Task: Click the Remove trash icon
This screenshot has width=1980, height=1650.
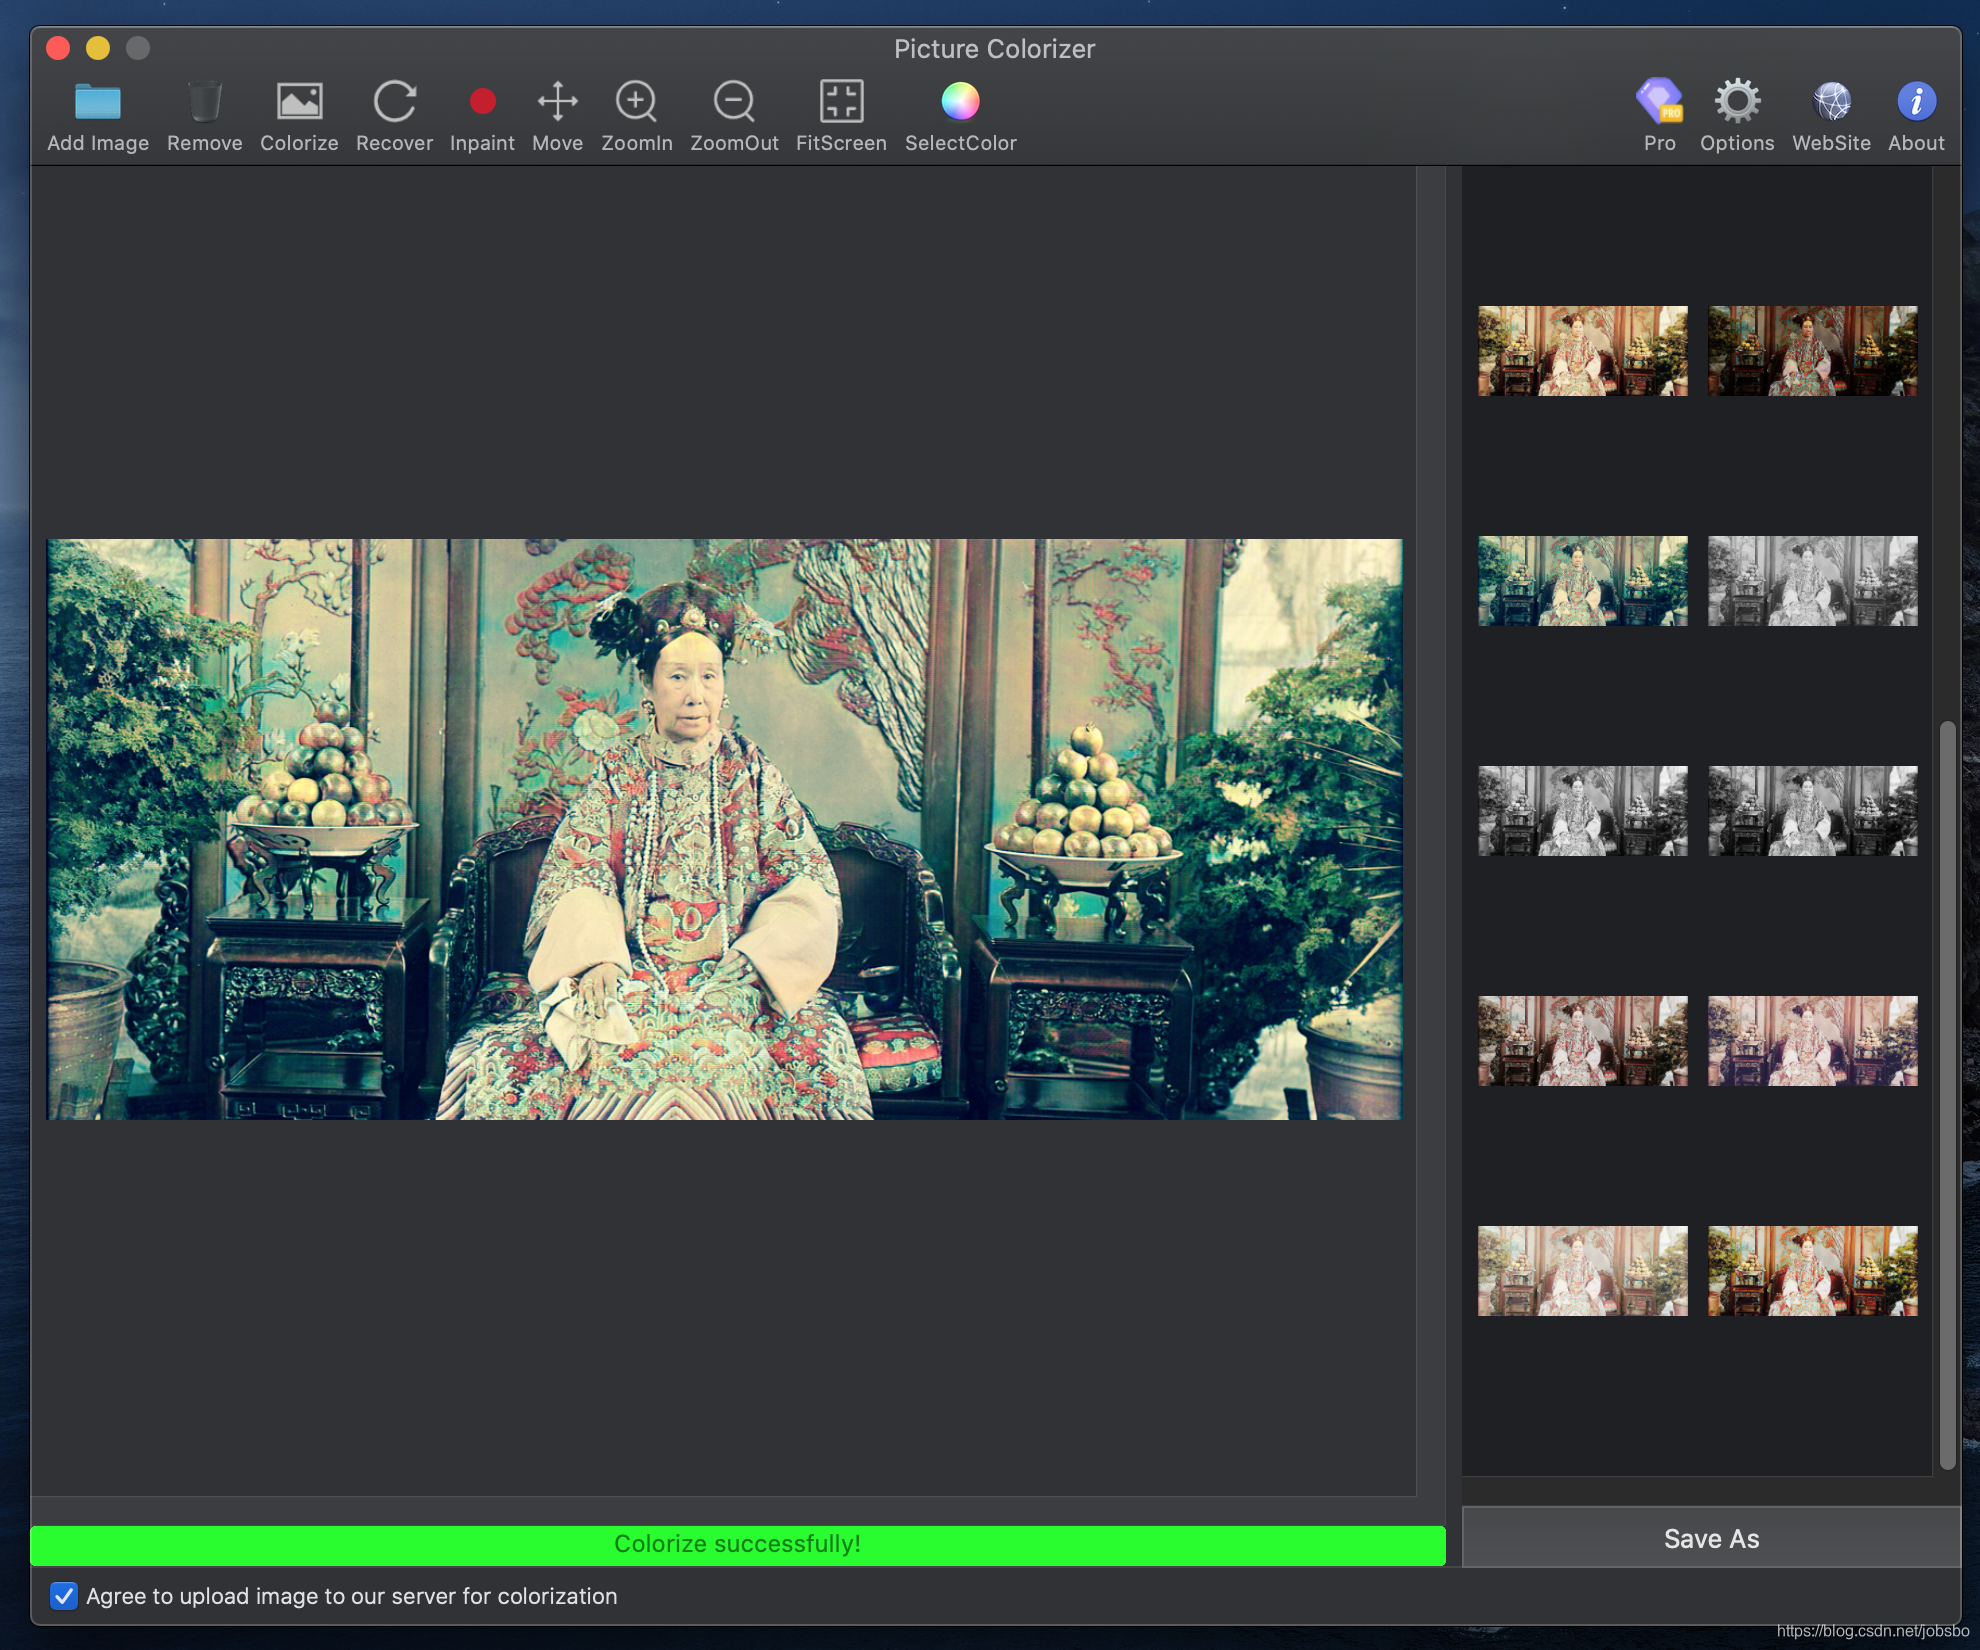Action: click(x=204, y=102)
